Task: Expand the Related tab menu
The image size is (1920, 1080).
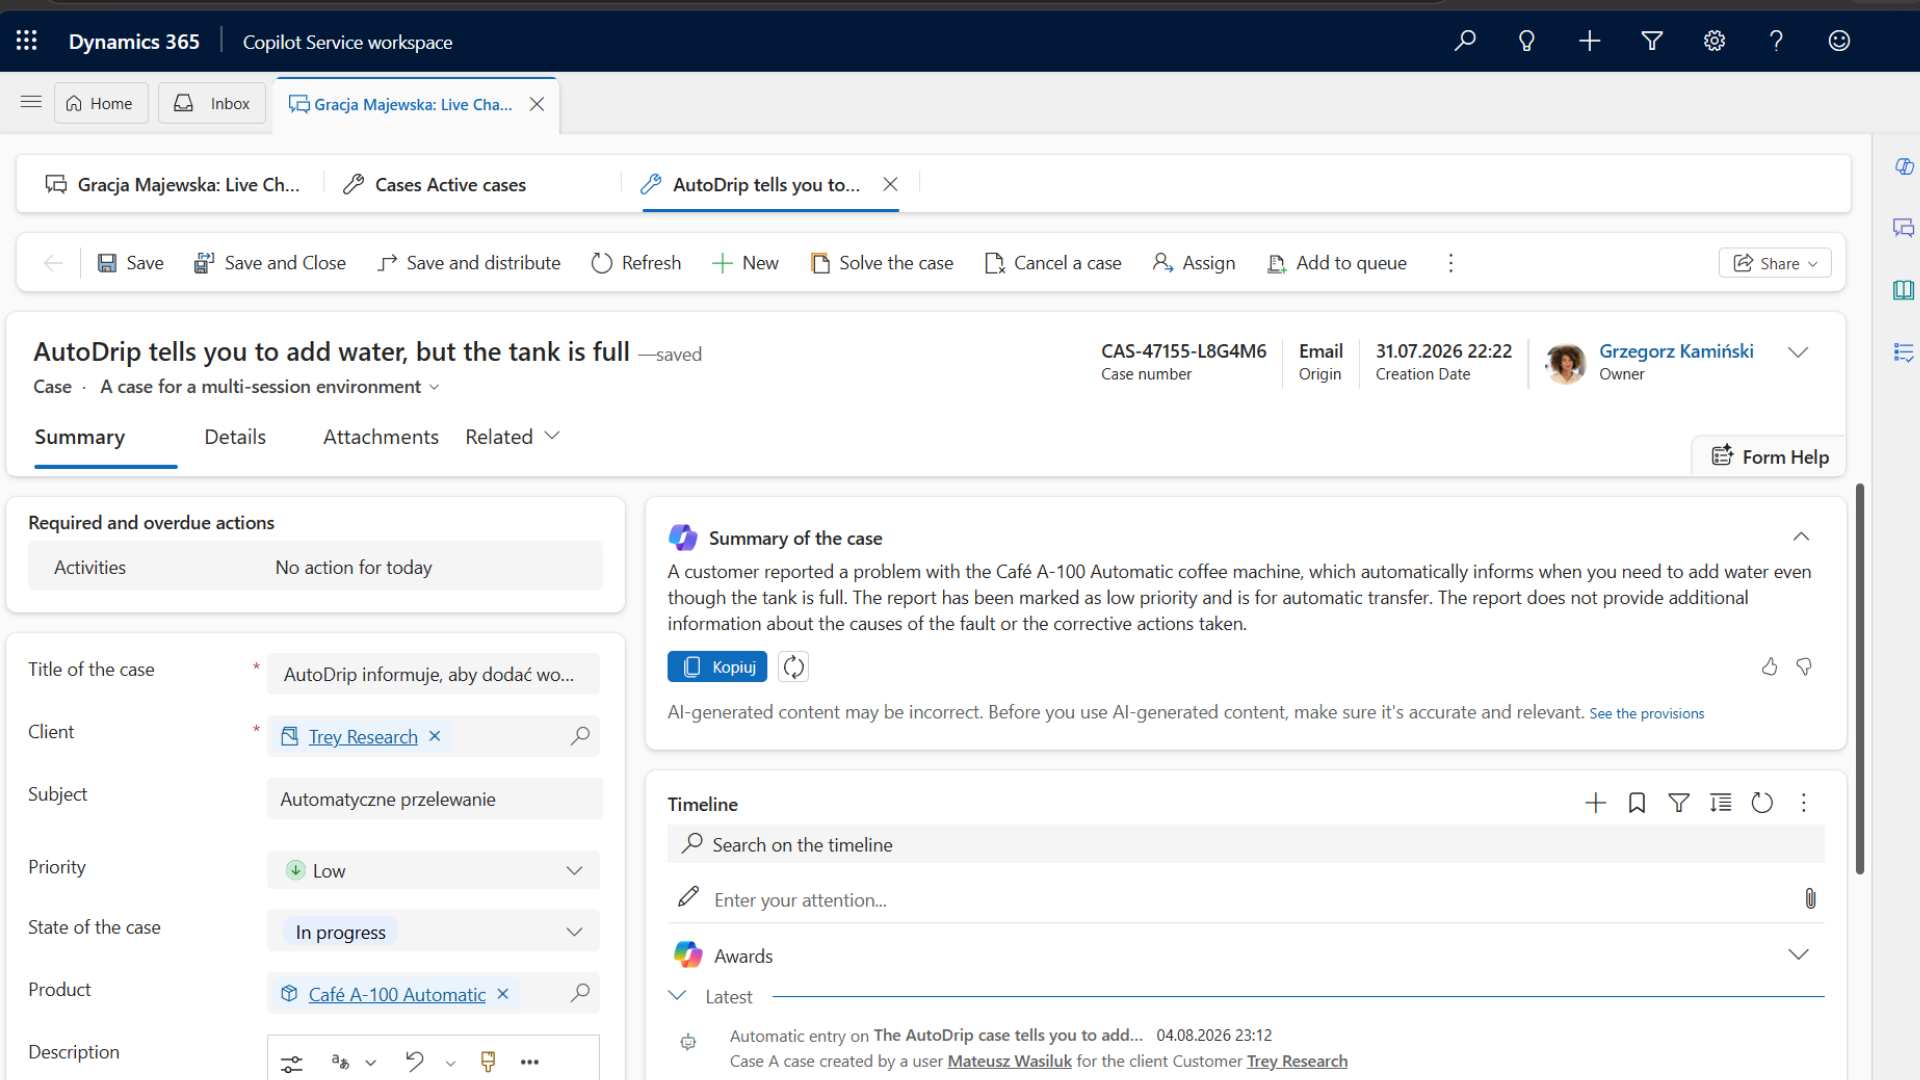Action: [x=512, y=437]
